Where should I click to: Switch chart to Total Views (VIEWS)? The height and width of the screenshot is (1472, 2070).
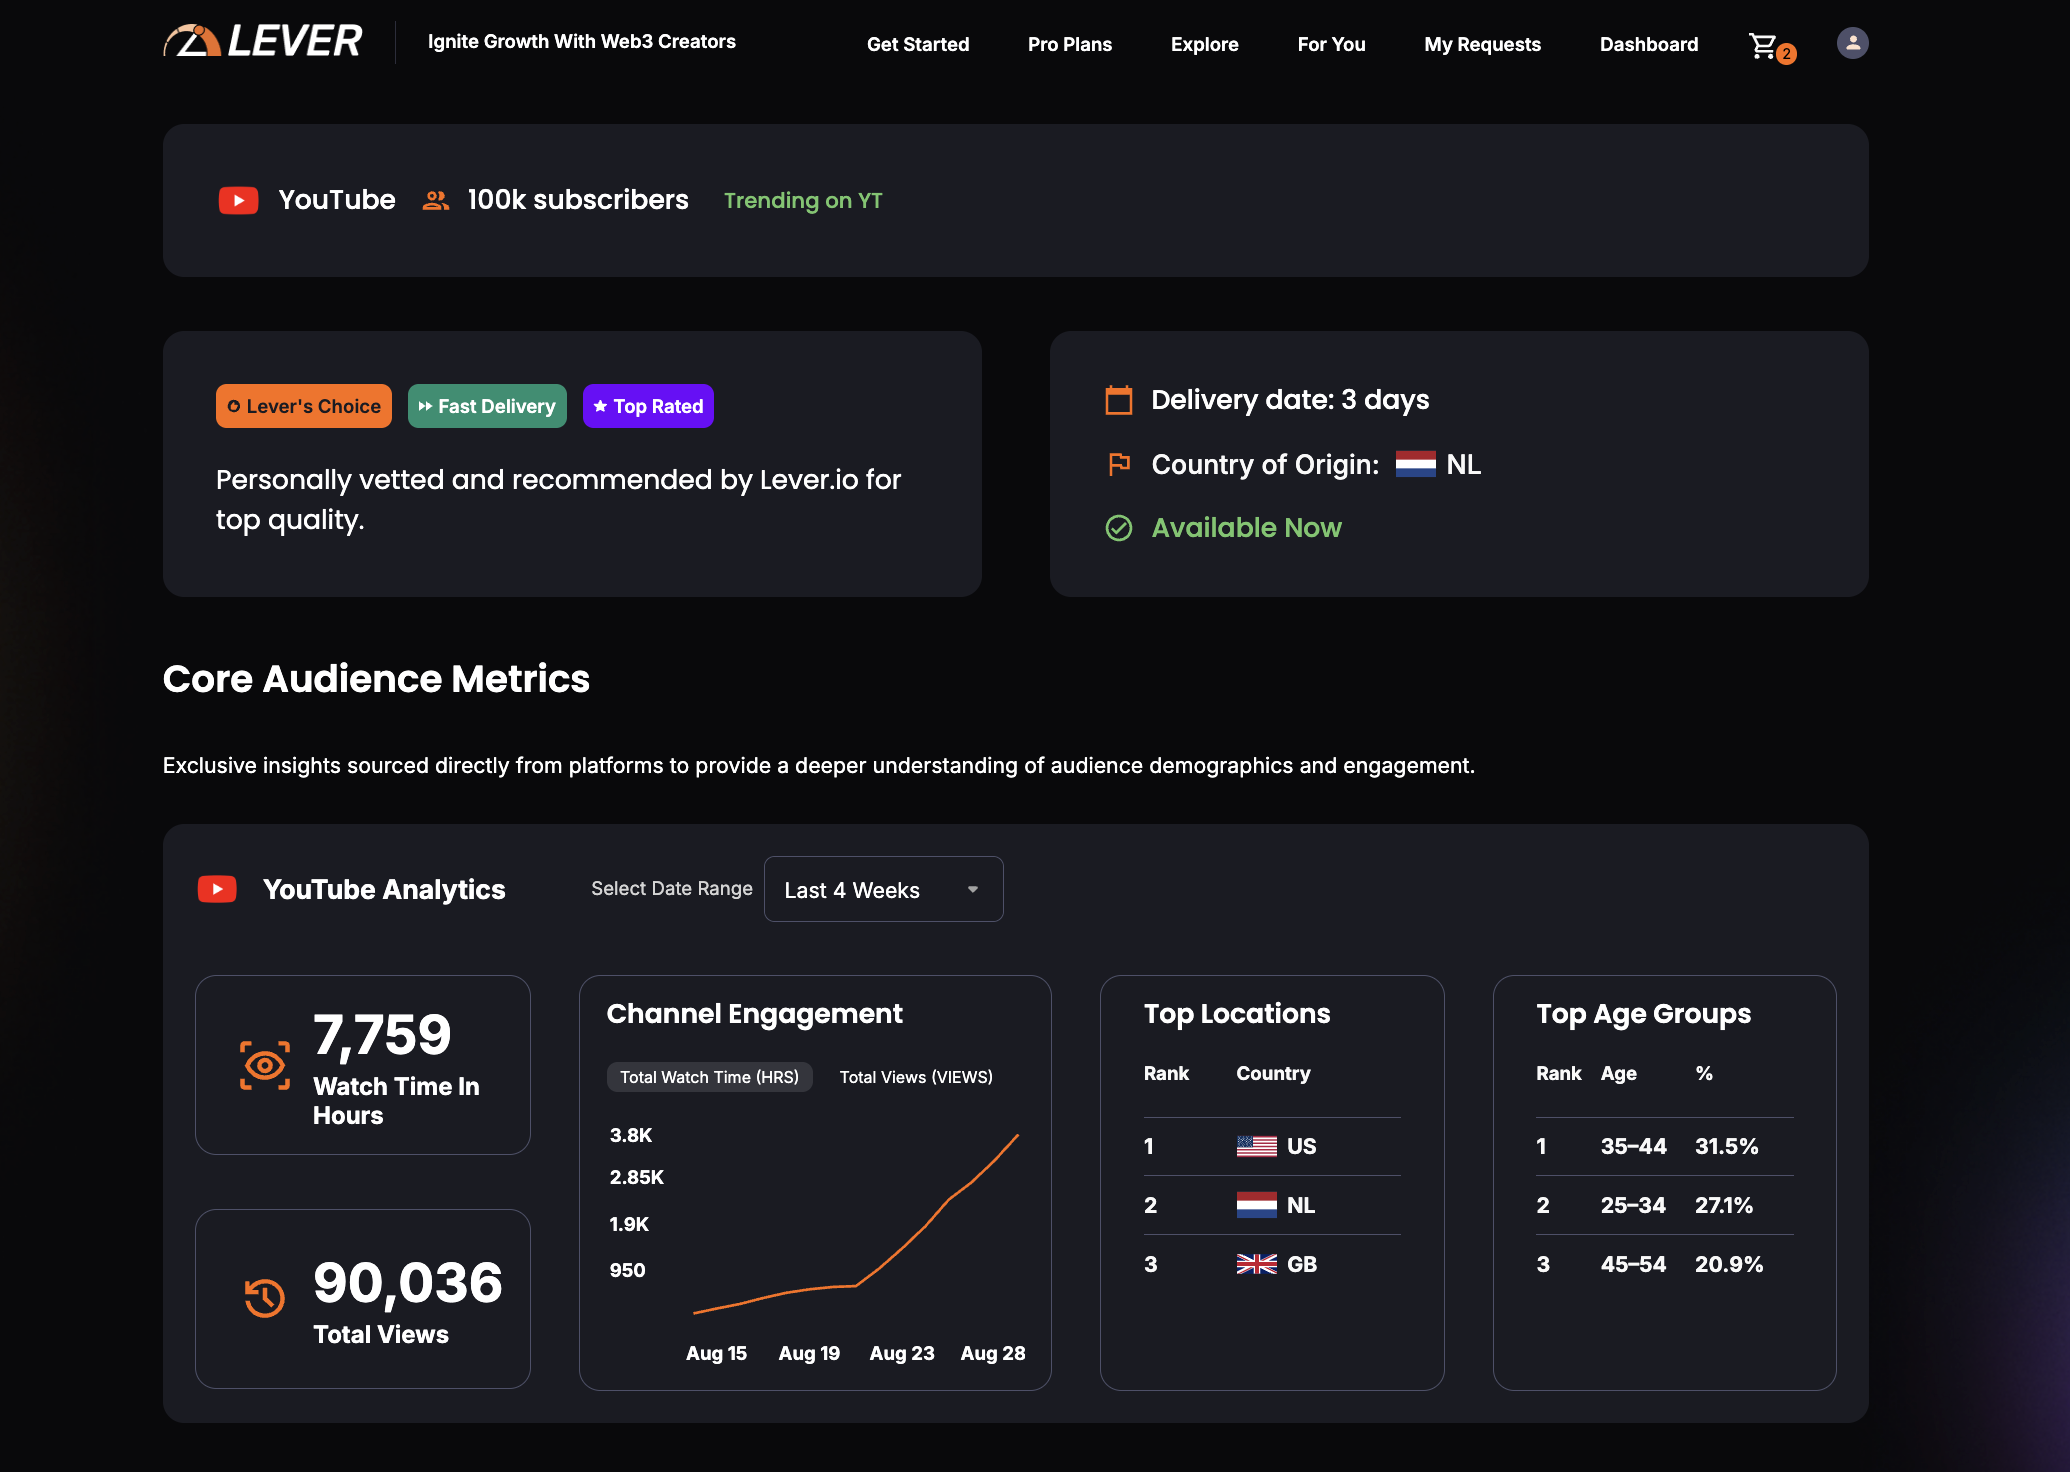pyautogui.click(x=915, y=1077)
